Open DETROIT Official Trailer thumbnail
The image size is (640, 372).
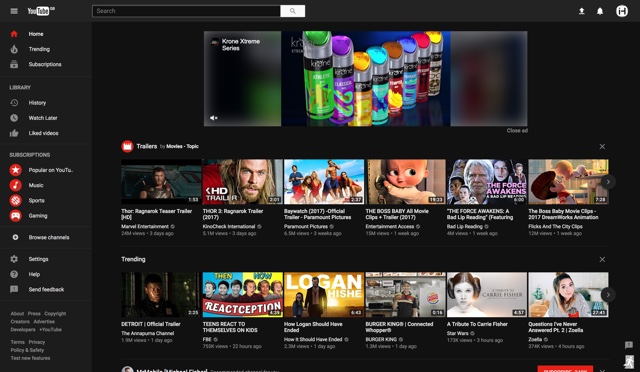pyautogui.click(x=161, y=294)
